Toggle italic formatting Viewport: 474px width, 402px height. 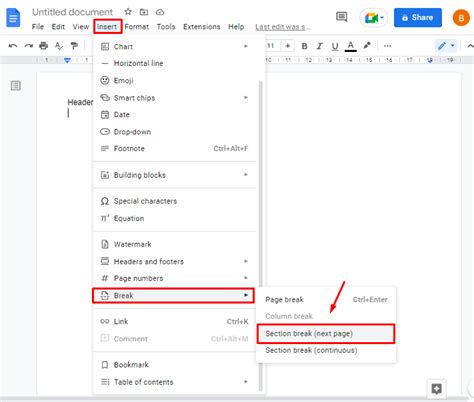[320, 46]
